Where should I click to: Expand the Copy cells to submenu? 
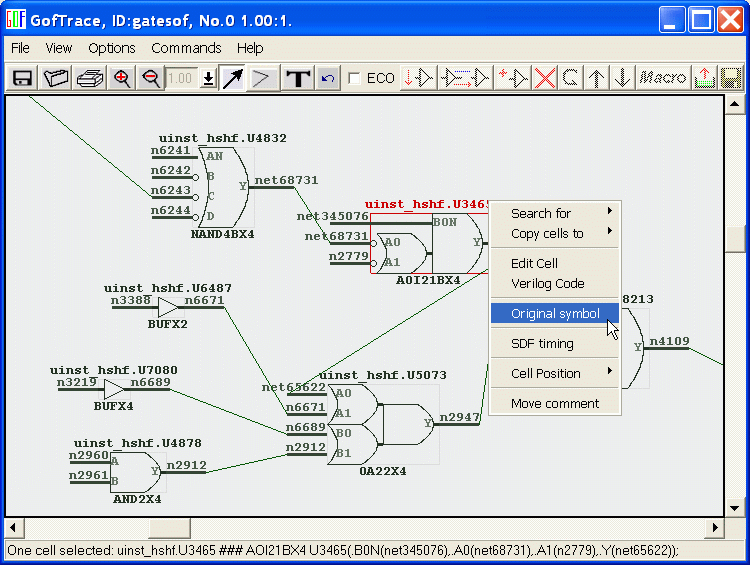point(555,233)
